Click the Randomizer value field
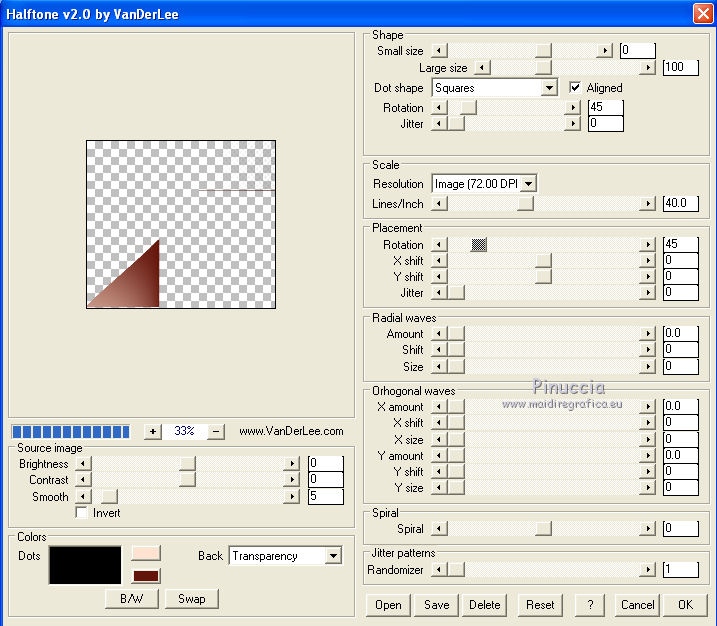The width and height of the screenshot is (717, 626). tap(680, 569)
